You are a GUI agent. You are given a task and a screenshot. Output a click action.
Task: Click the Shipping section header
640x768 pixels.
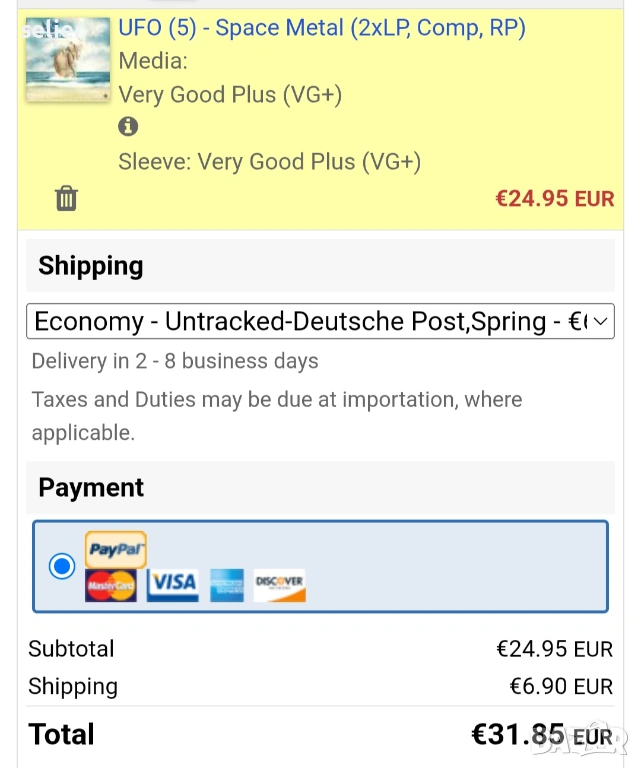pos(91,266)
